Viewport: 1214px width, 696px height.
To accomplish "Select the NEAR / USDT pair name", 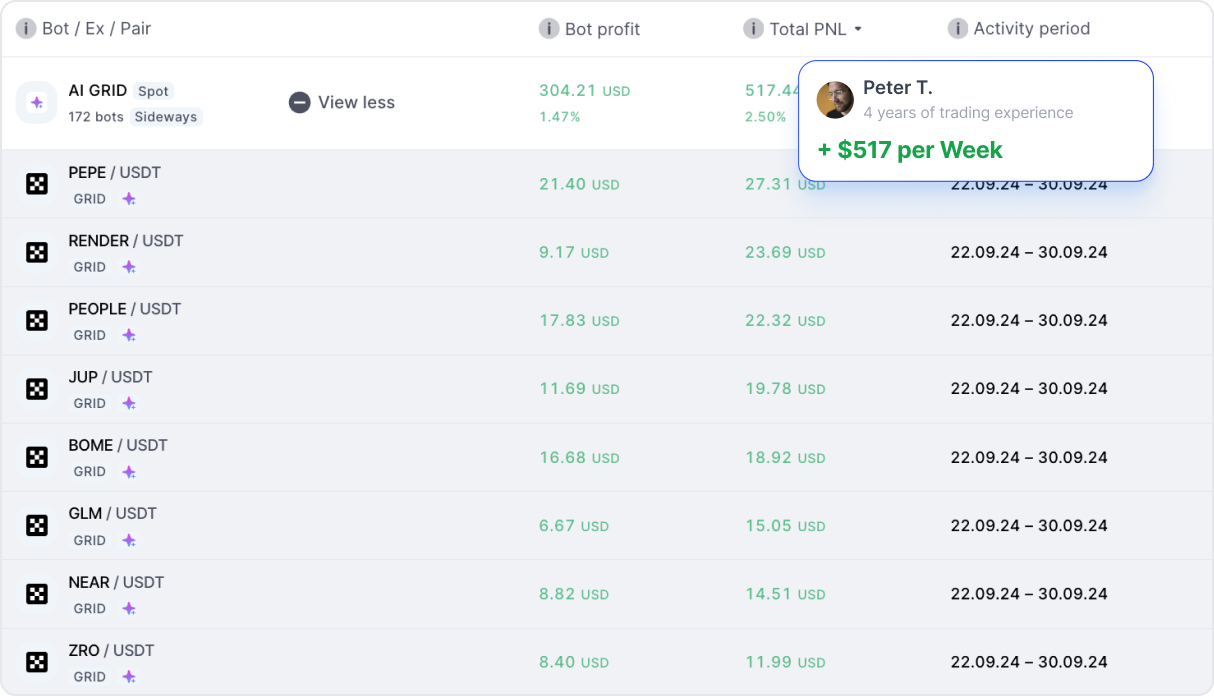I will pos(116,582).
